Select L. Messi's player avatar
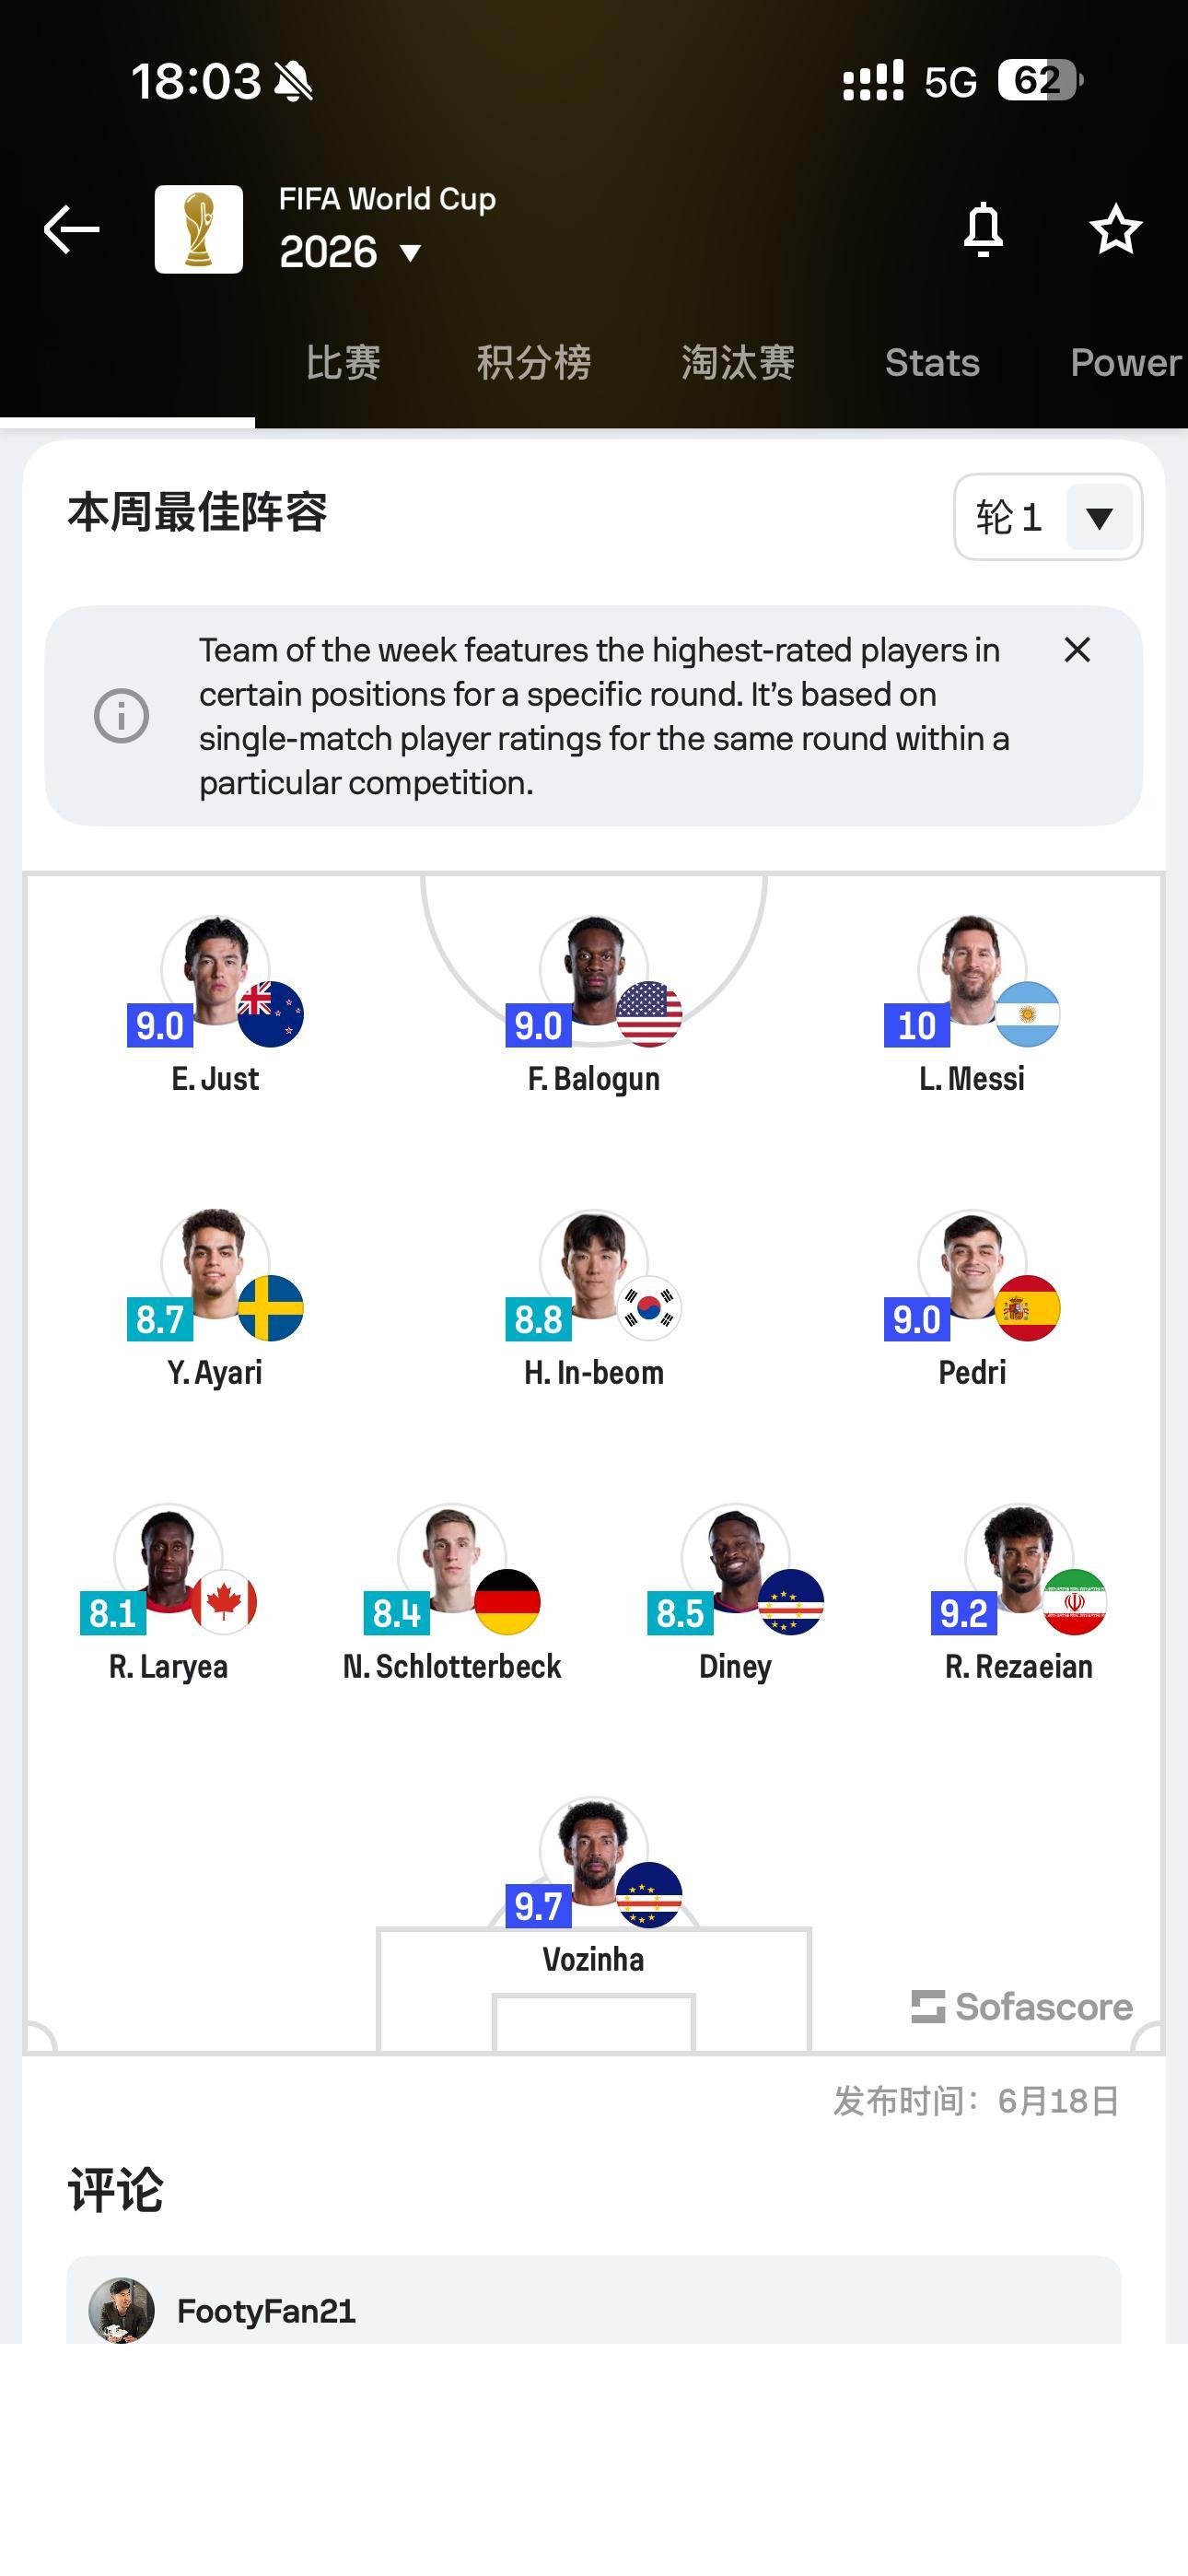This screenshot has width=1188, height=2576. (x=972, y=970)
